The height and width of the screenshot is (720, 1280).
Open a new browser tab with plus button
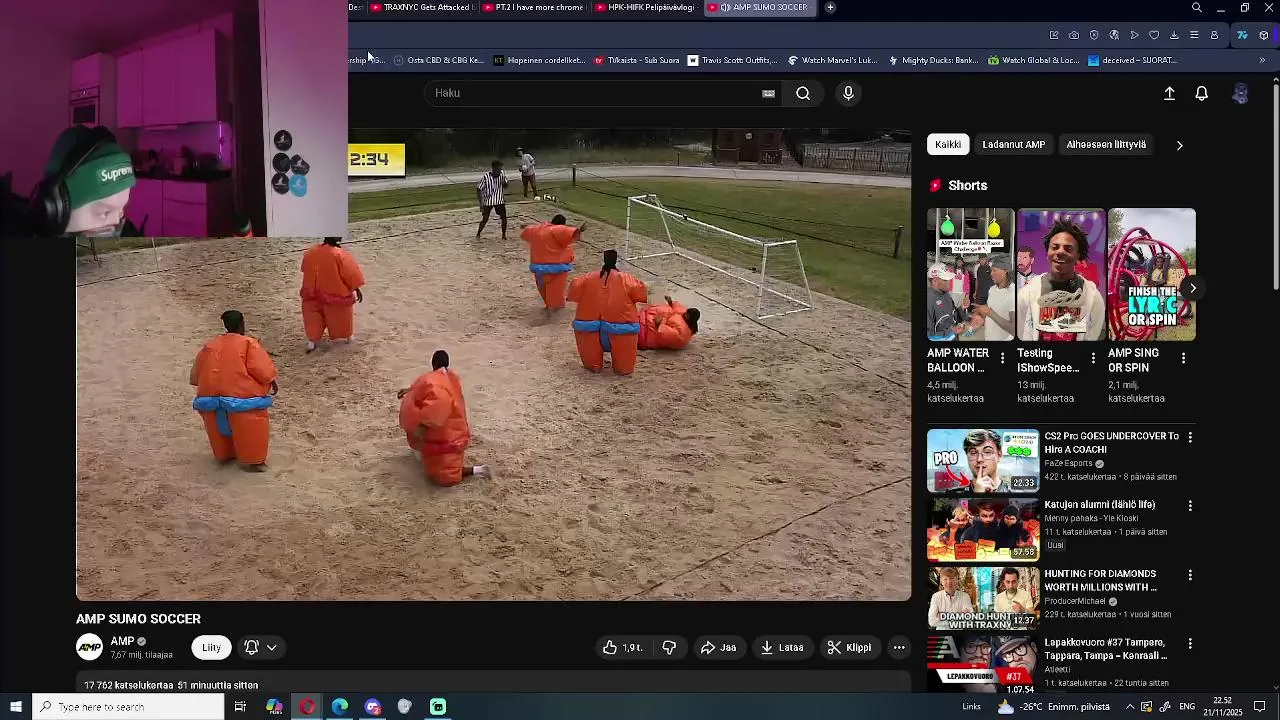click(x=830, y=7)
